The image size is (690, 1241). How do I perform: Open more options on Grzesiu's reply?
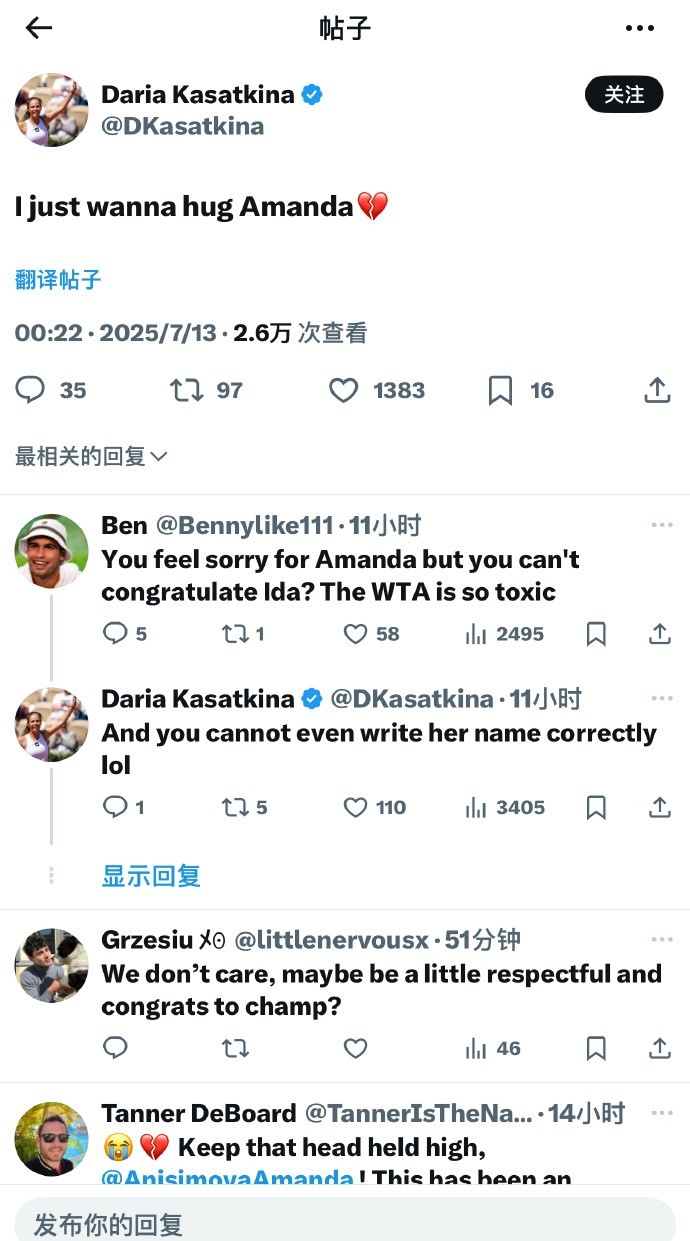click(x=661, y=940)
